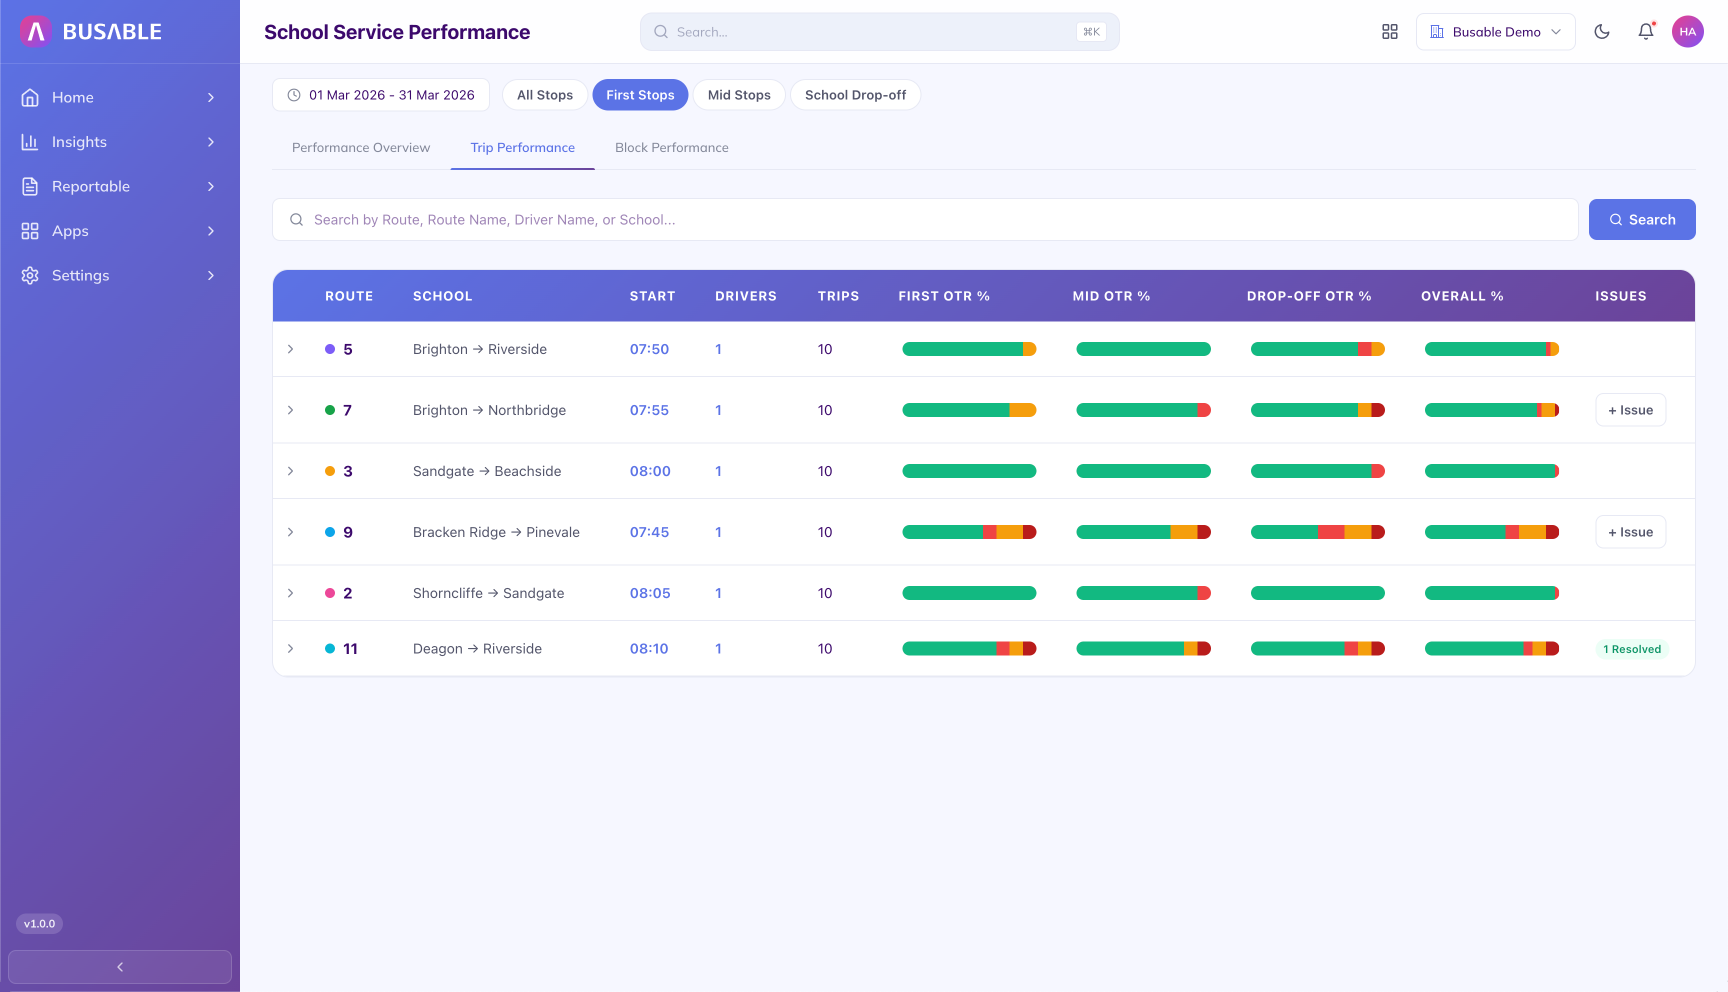Expand the Bracken Ridge → Pinevale row
1728x992 pixels.
tap(291, 532)
